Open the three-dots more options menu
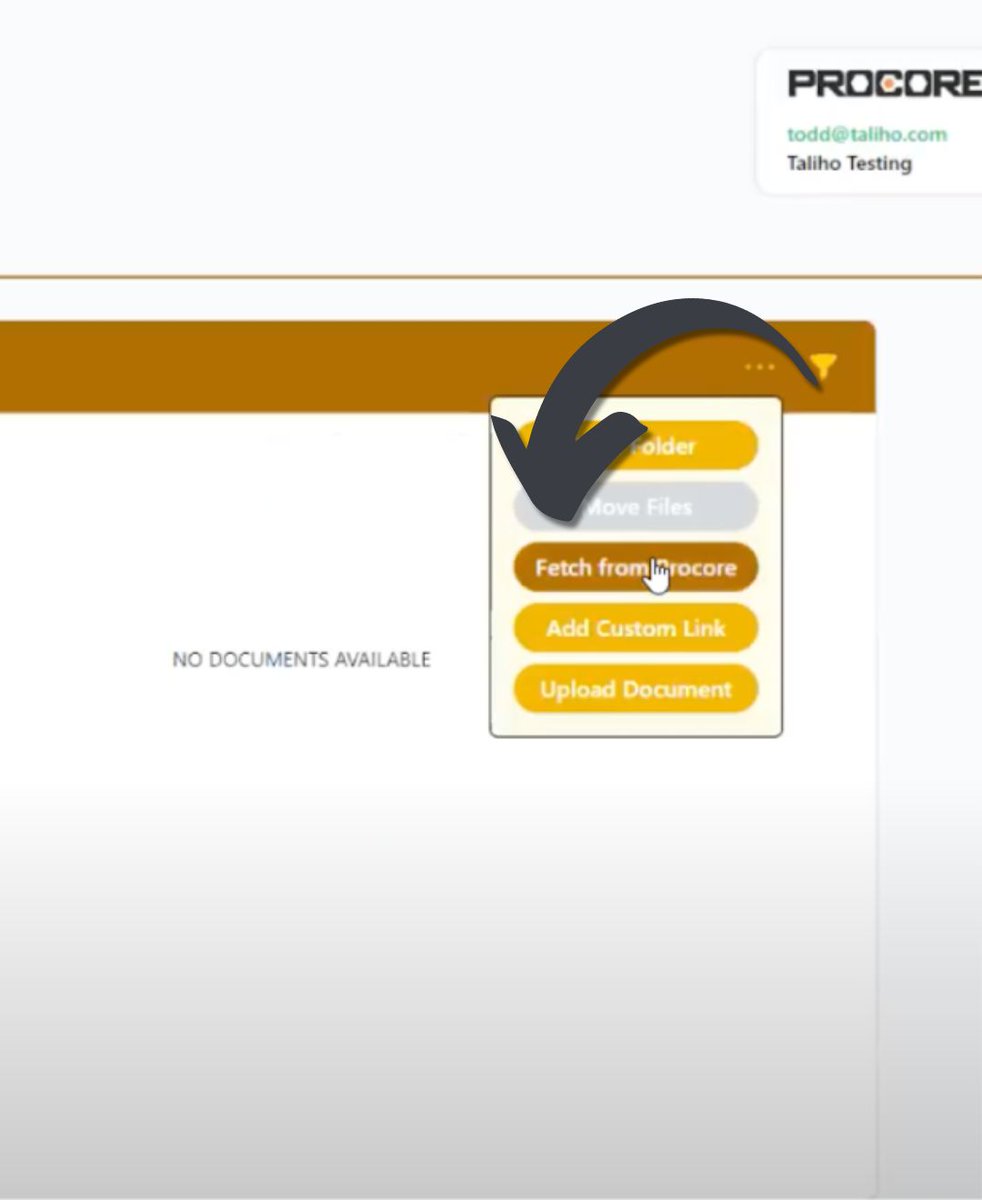The height and width of the screenshot is (1200, 982). coord(759,367)
